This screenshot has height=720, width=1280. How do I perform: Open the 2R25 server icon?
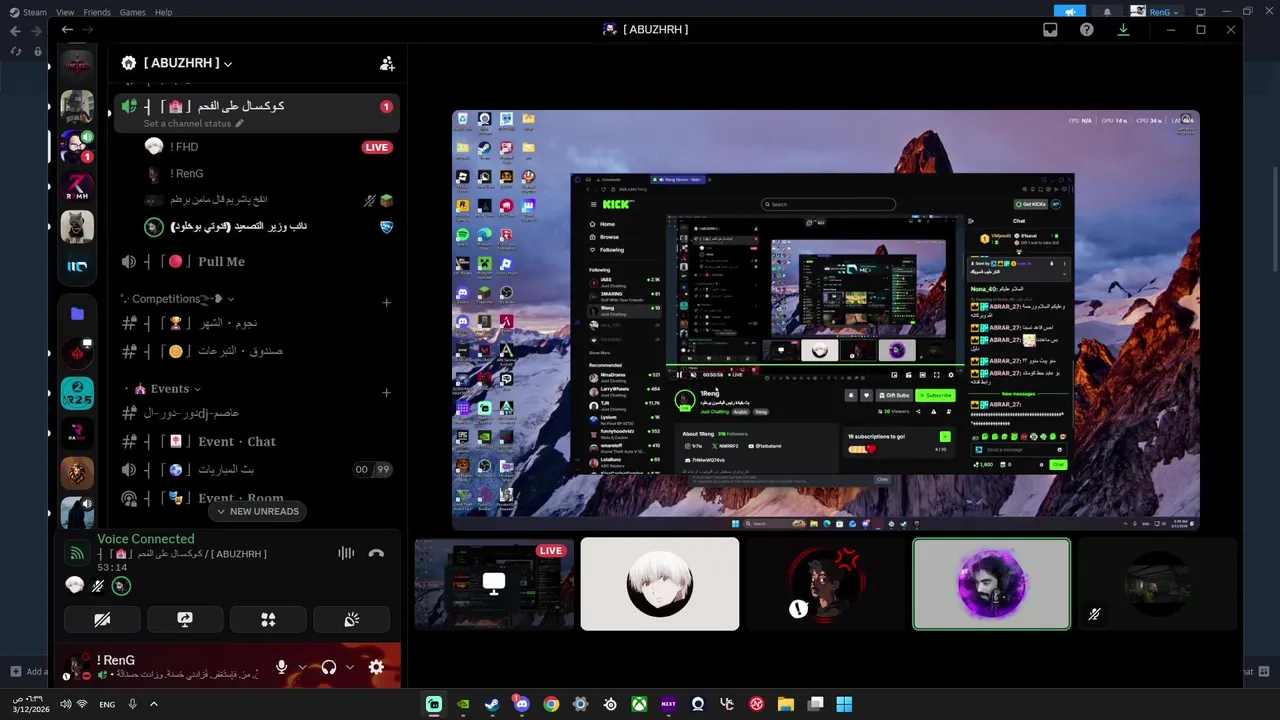[x=77, y=393]
